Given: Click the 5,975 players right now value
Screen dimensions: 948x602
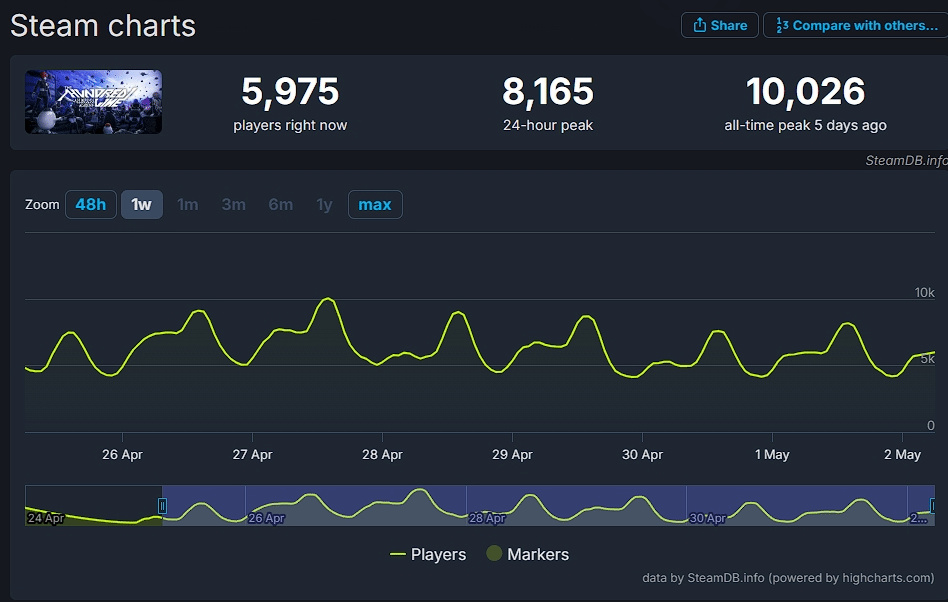Looking at the screenshot, I should tap(290, 91).
